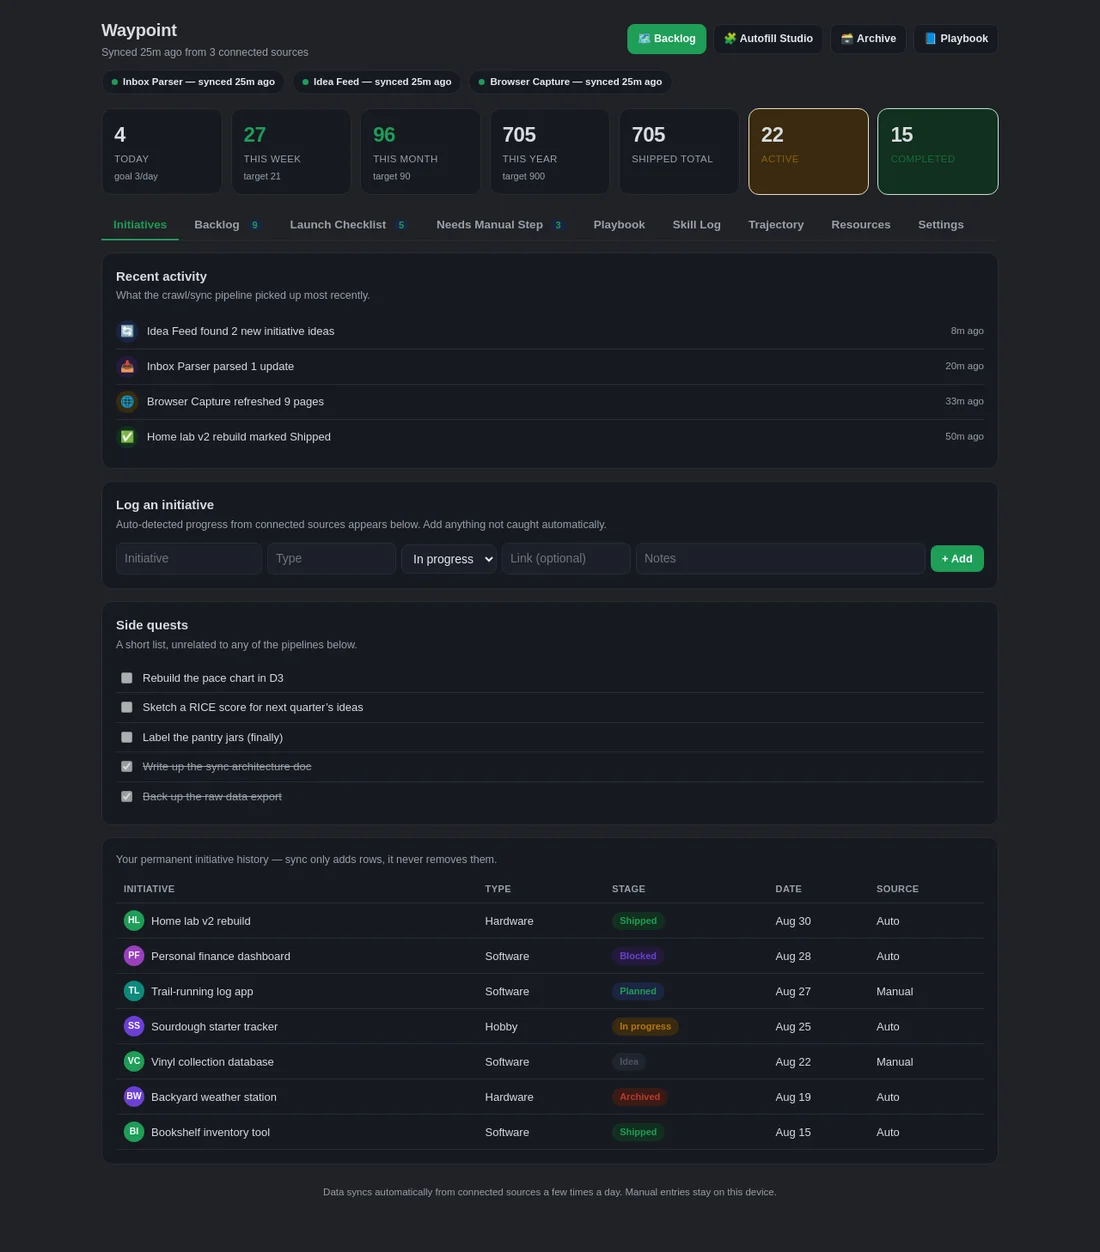Click the HL avatar for Home lab v2 rebuild

tap(134, 921)
